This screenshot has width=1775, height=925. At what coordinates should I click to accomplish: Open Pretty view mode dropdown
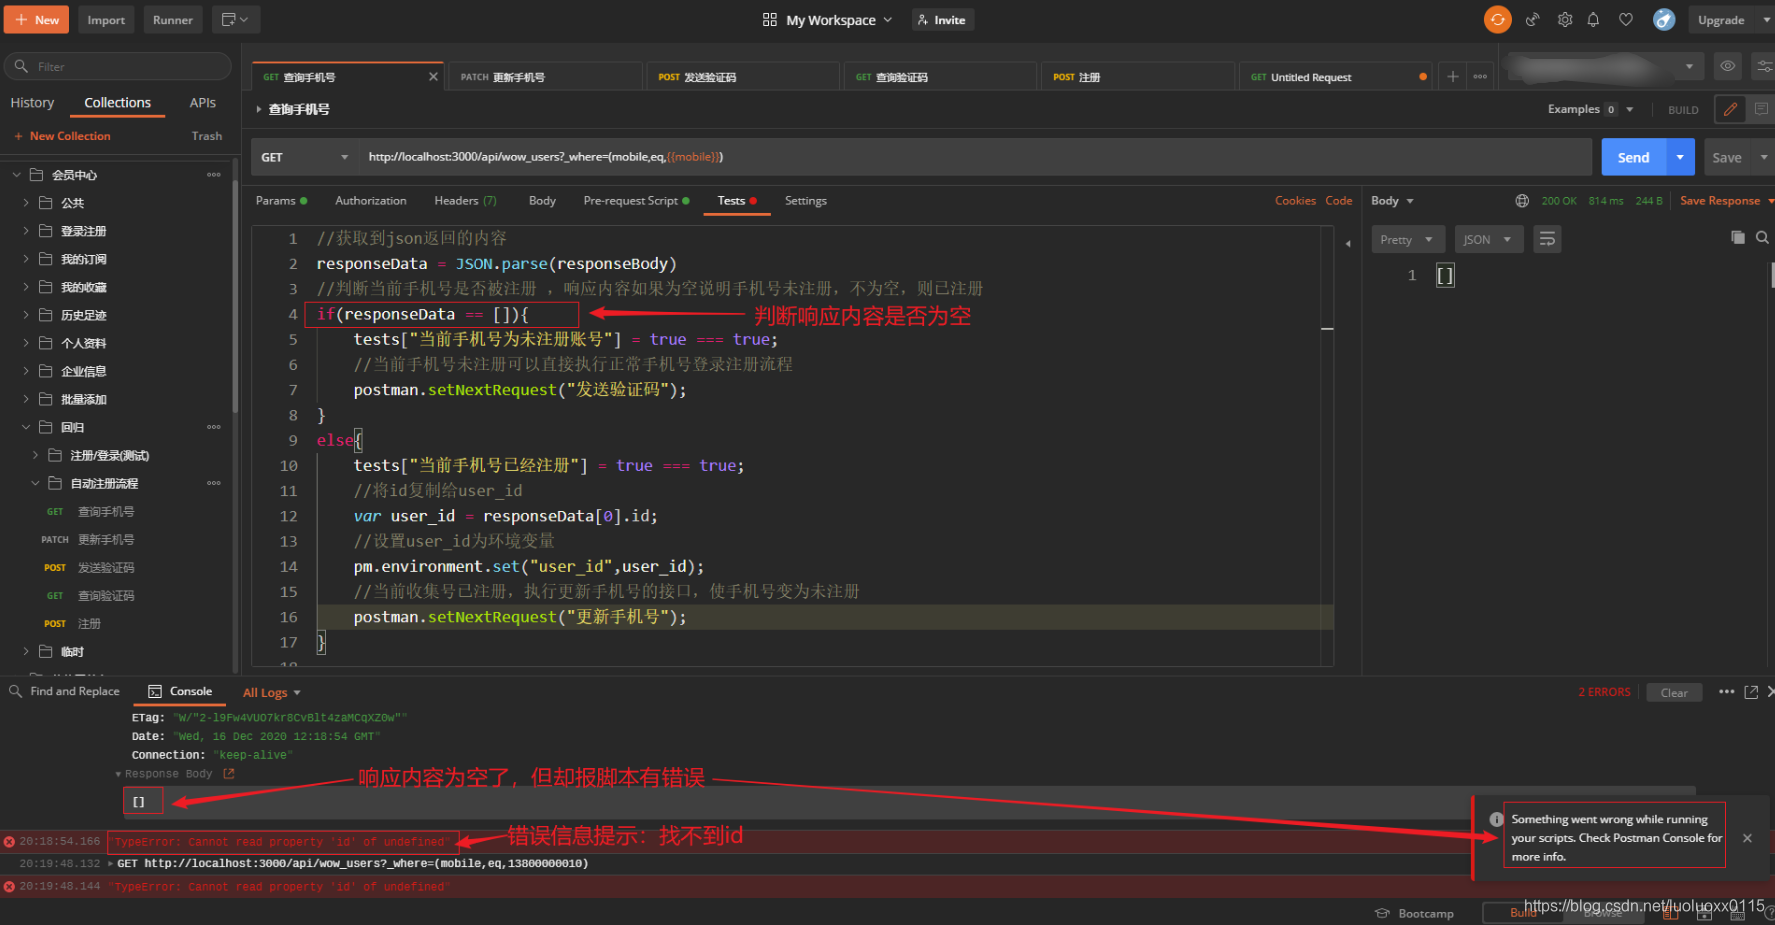(x=1407, y=240)
